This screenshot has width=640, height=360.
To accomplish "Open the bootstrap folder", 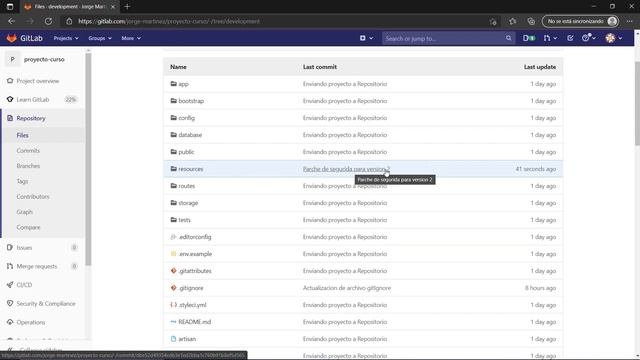I will pyautogui.click(x=191, y=101).
